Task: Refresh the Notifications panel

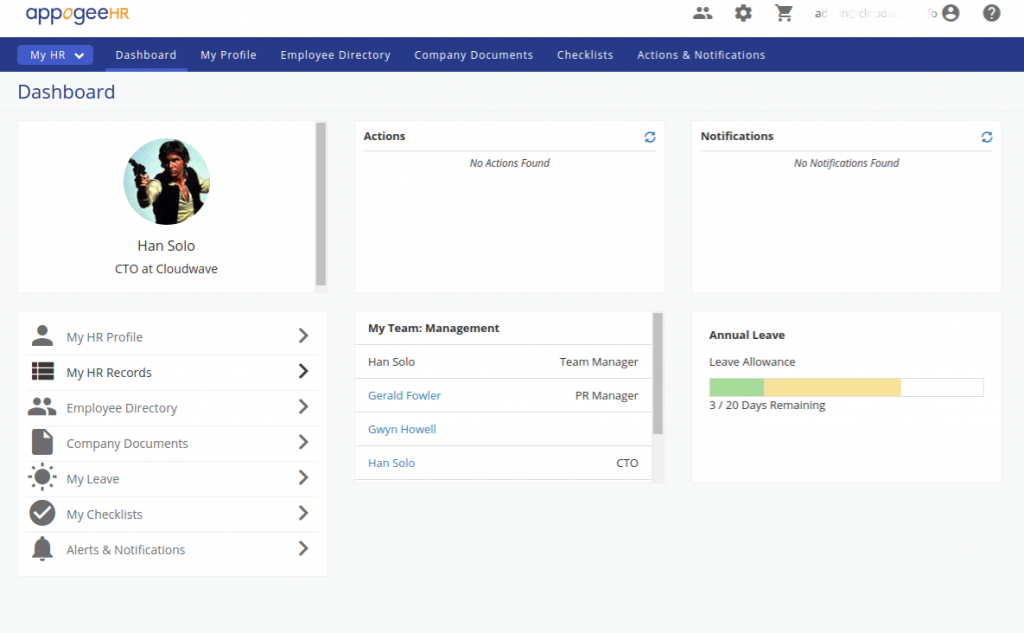Action: coord(987,136)
